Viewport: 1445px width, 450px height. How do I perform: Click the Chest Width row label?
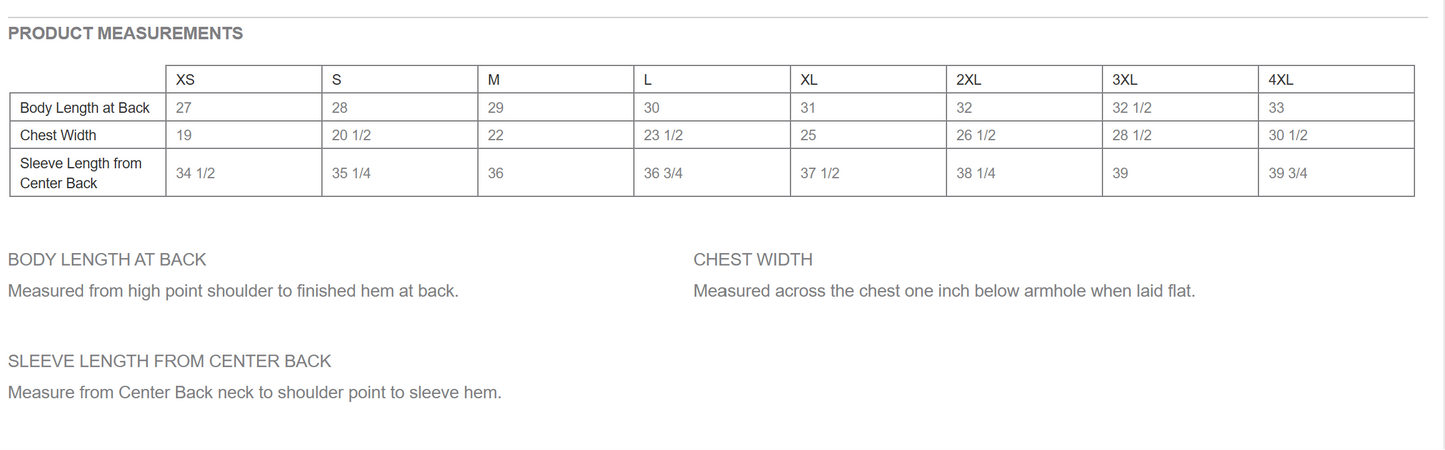click(x=58, y=135)
